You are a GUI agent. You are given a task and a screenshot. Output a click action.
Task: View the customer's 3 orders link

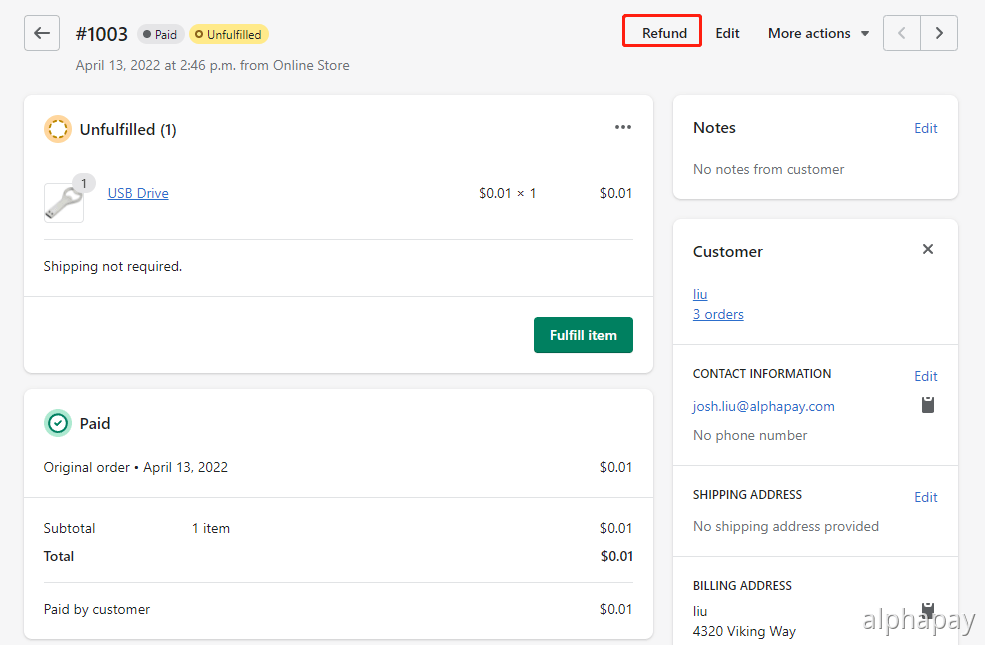[718, 314]
